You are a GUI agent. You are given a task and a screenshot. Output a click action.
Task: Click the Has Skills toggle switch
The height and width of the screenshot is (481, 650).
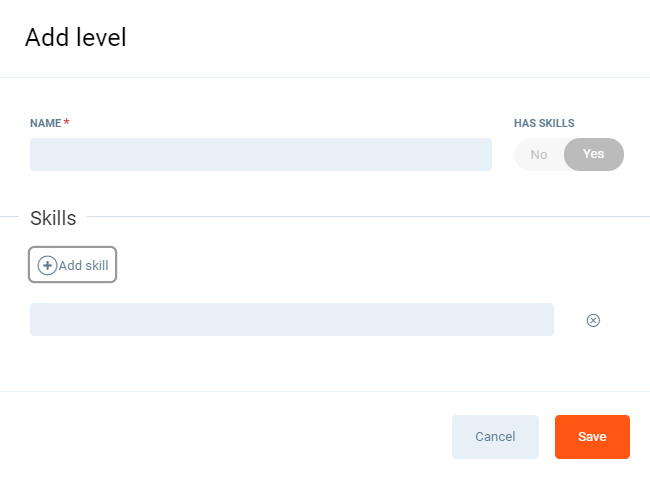[x=569, y=155]
